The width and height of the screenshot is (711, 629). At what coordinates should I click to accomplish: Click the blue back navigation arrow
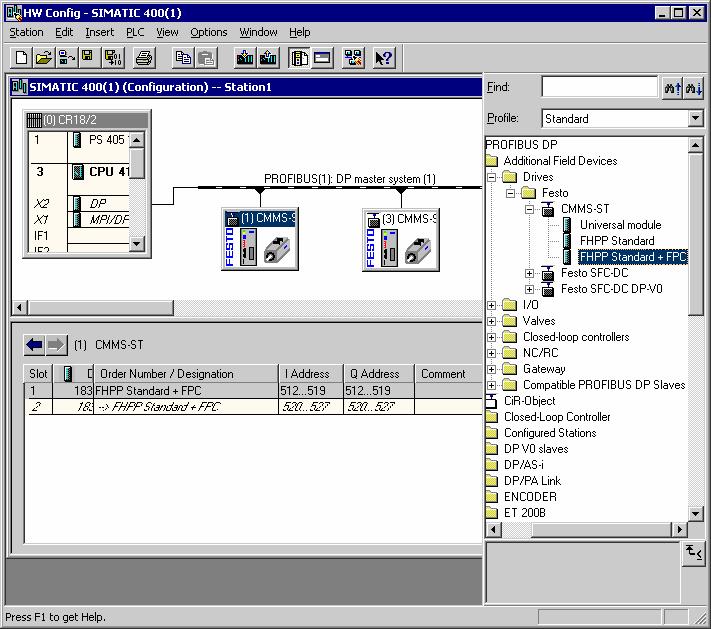[34, 345]
